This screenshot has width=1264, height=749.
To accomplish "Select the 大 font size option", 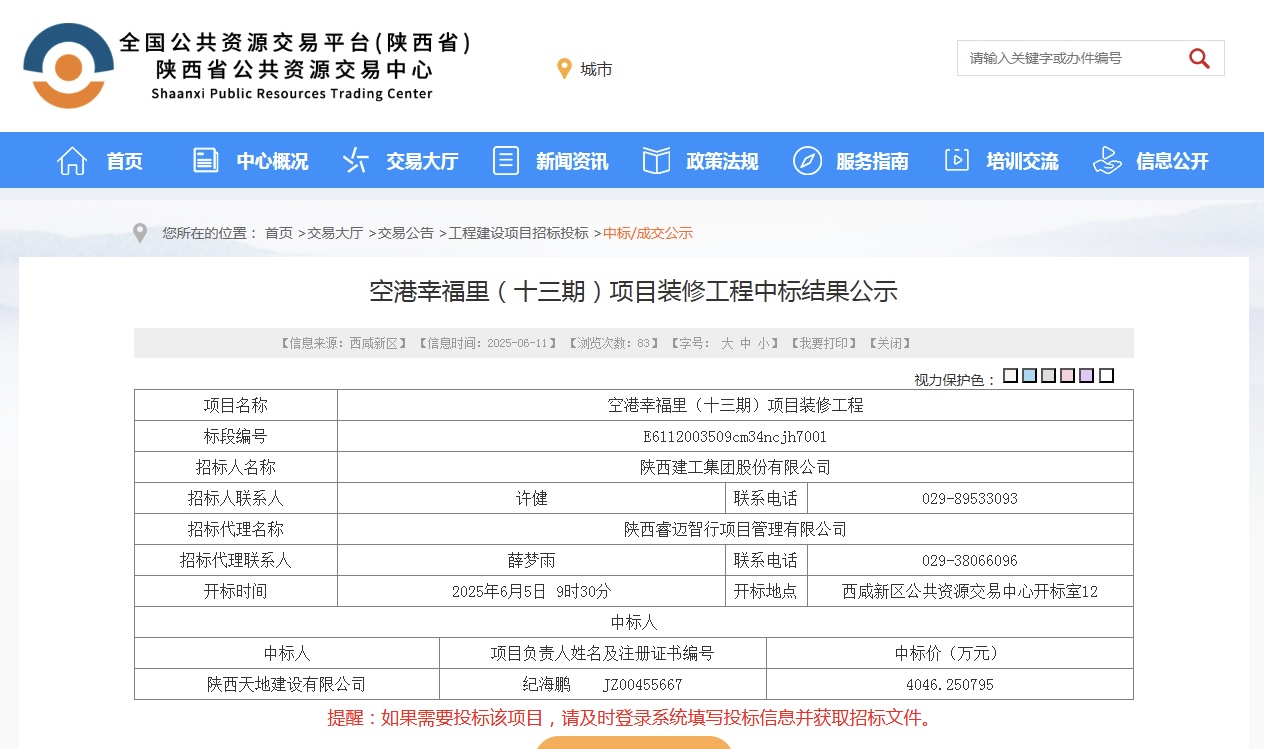I will coord(728,343).
